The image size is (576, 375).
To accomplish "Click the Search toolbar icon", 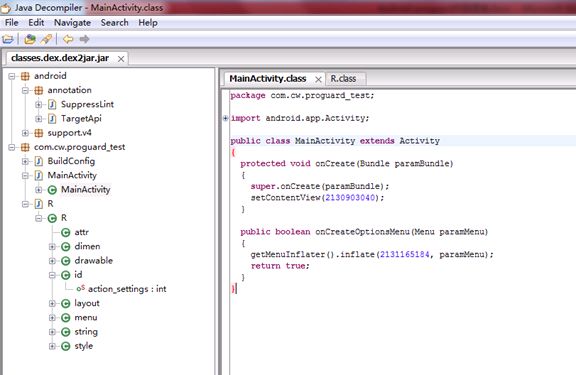I will [46, 39].
